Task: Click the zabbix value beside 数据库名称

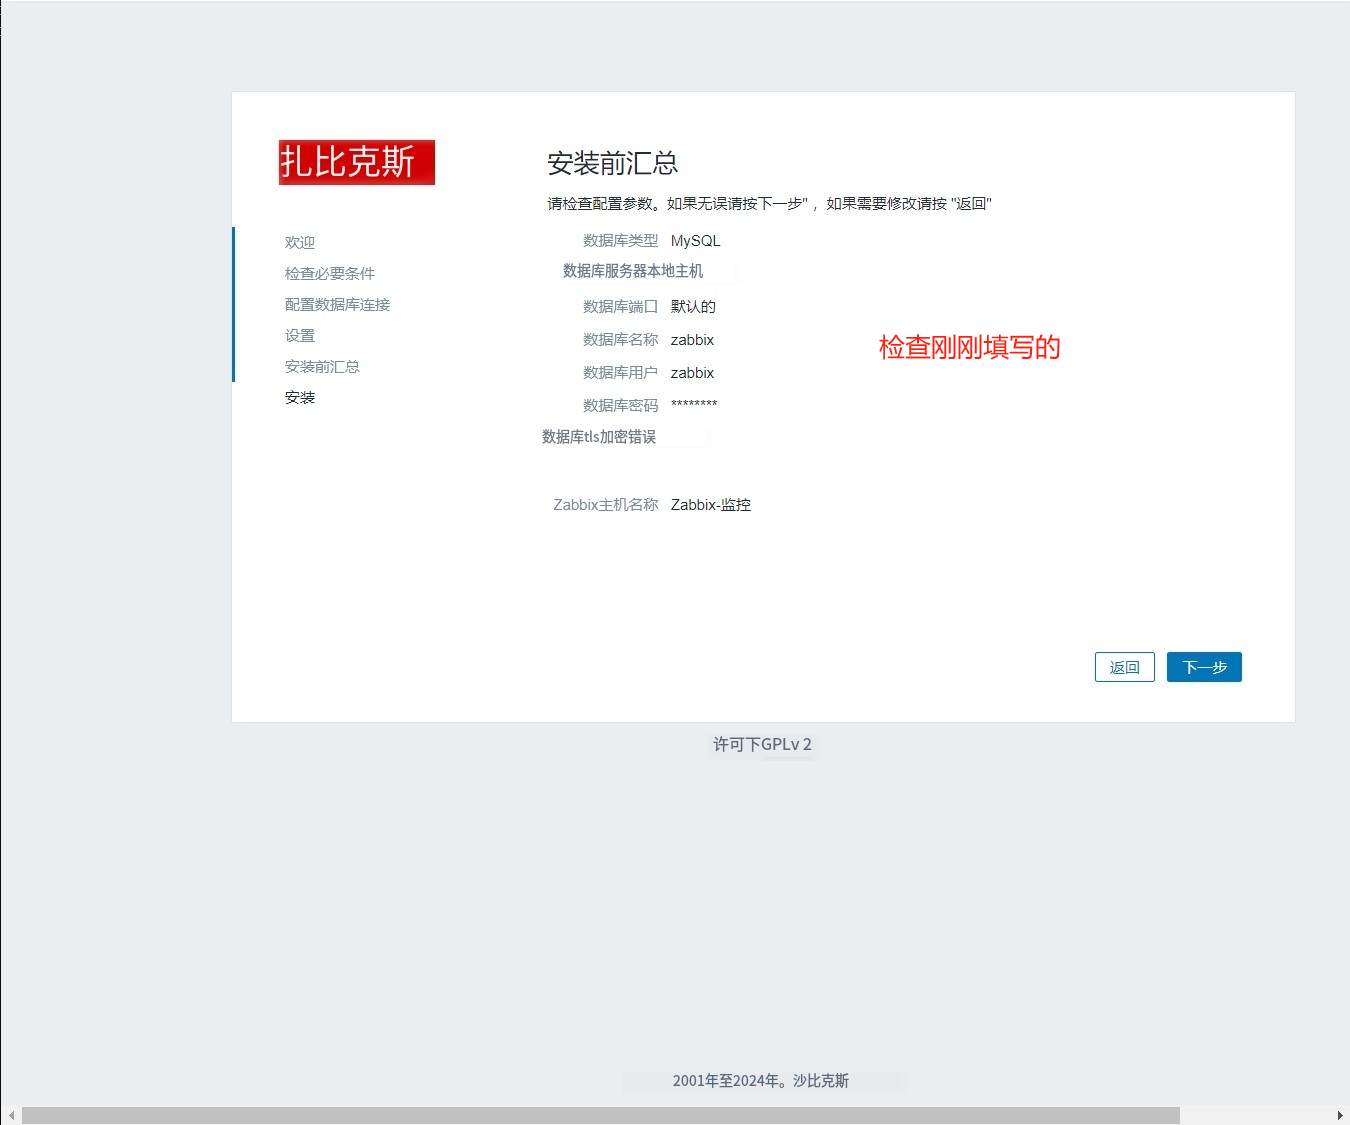Action: 692,340
